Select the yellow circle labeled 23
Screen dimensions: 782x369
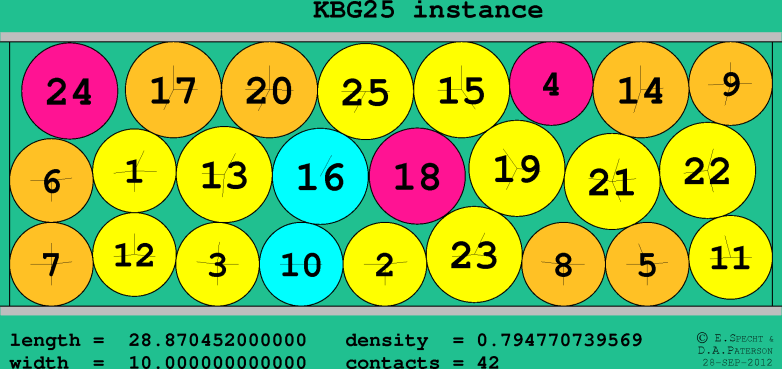click(x=475, y=254)
